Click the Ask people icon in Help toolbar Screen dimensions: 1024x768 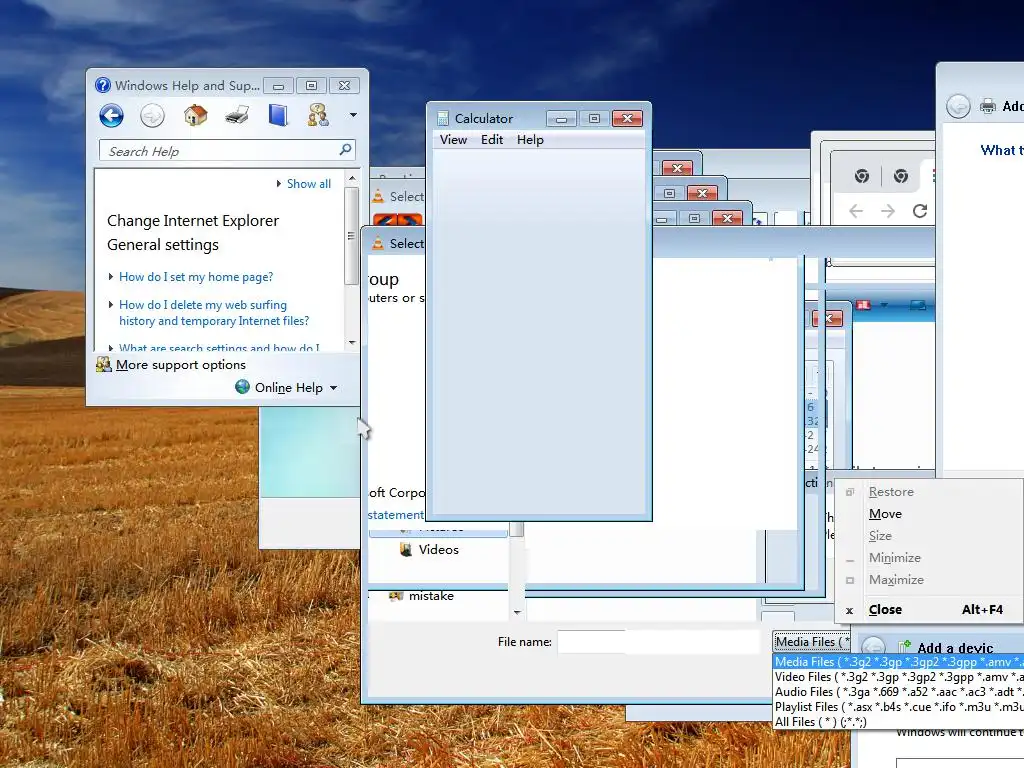318,116
